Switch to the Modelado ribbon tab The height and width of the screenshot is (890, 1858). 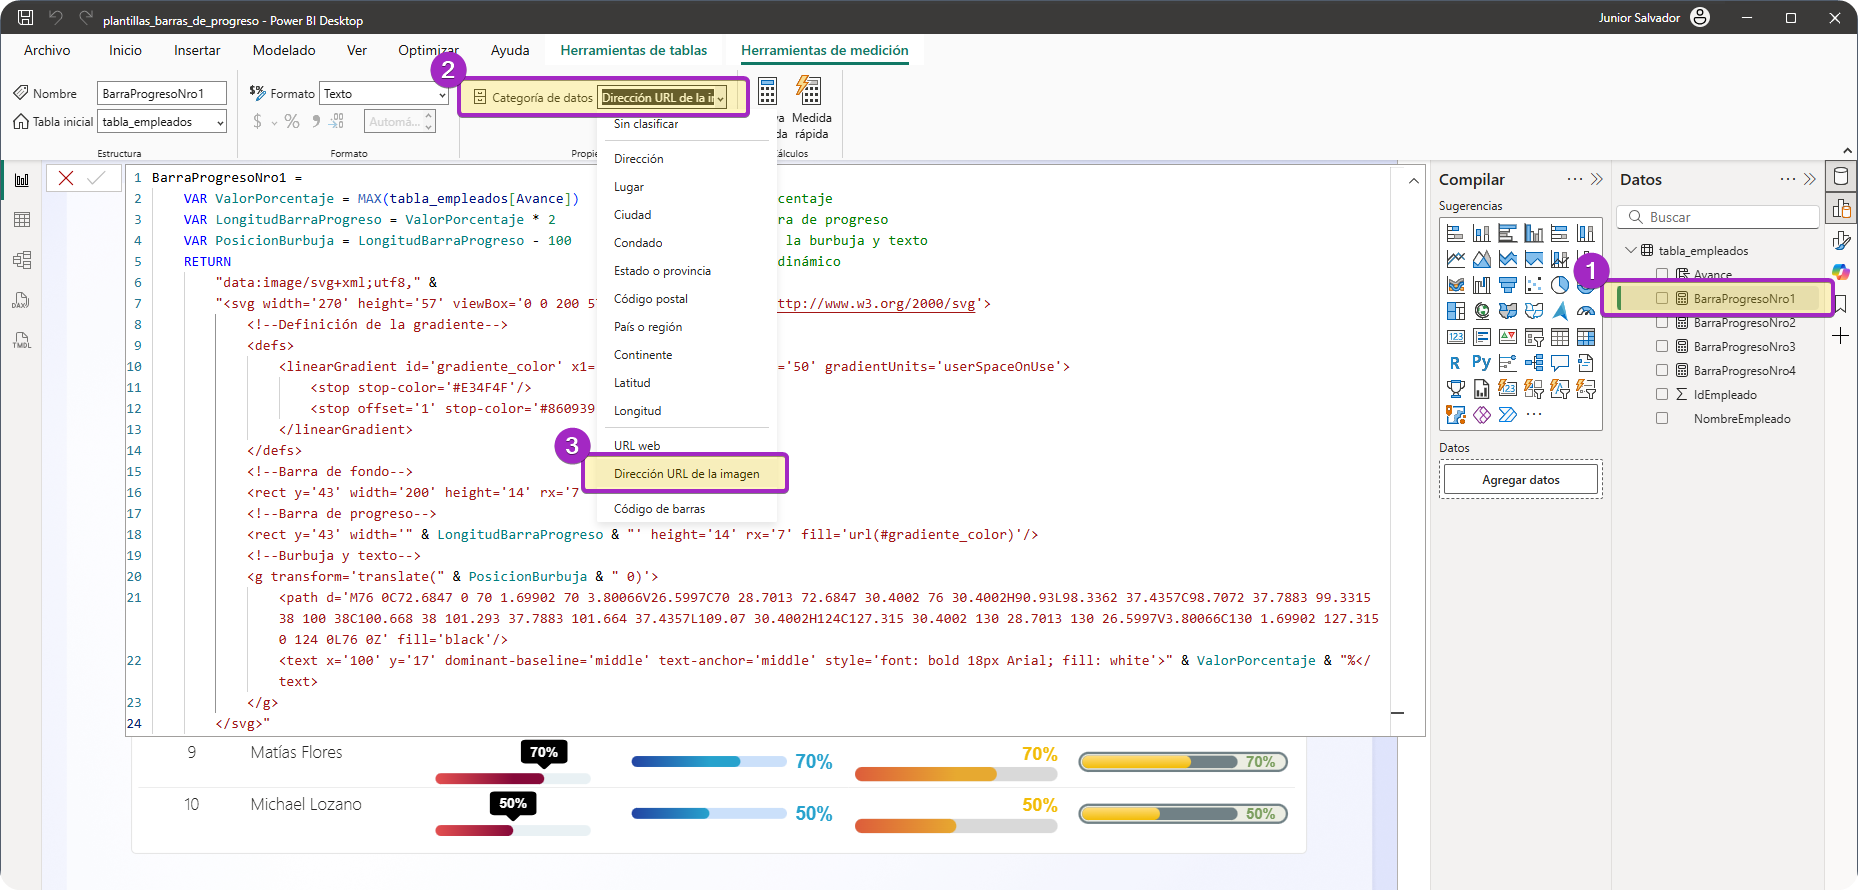(x=284, y=50)
